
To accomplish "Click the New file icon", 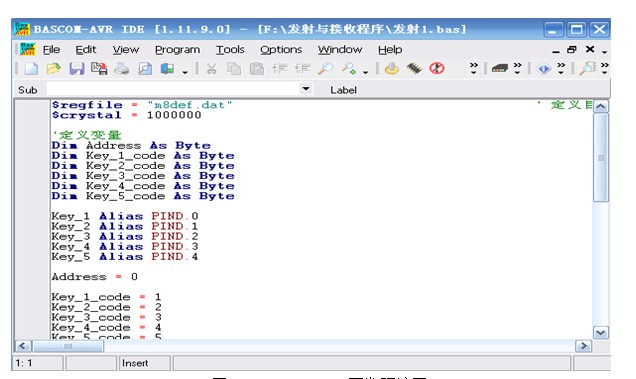I will [31, 68].
